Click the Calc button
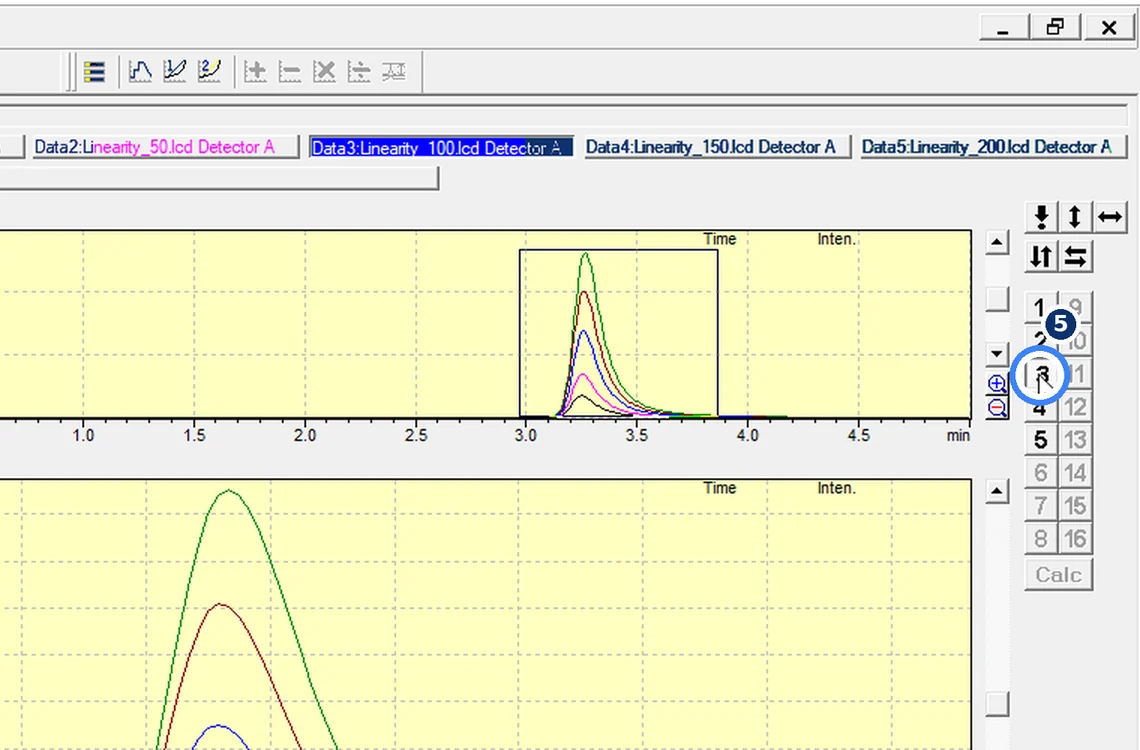 pos(1059,575)
